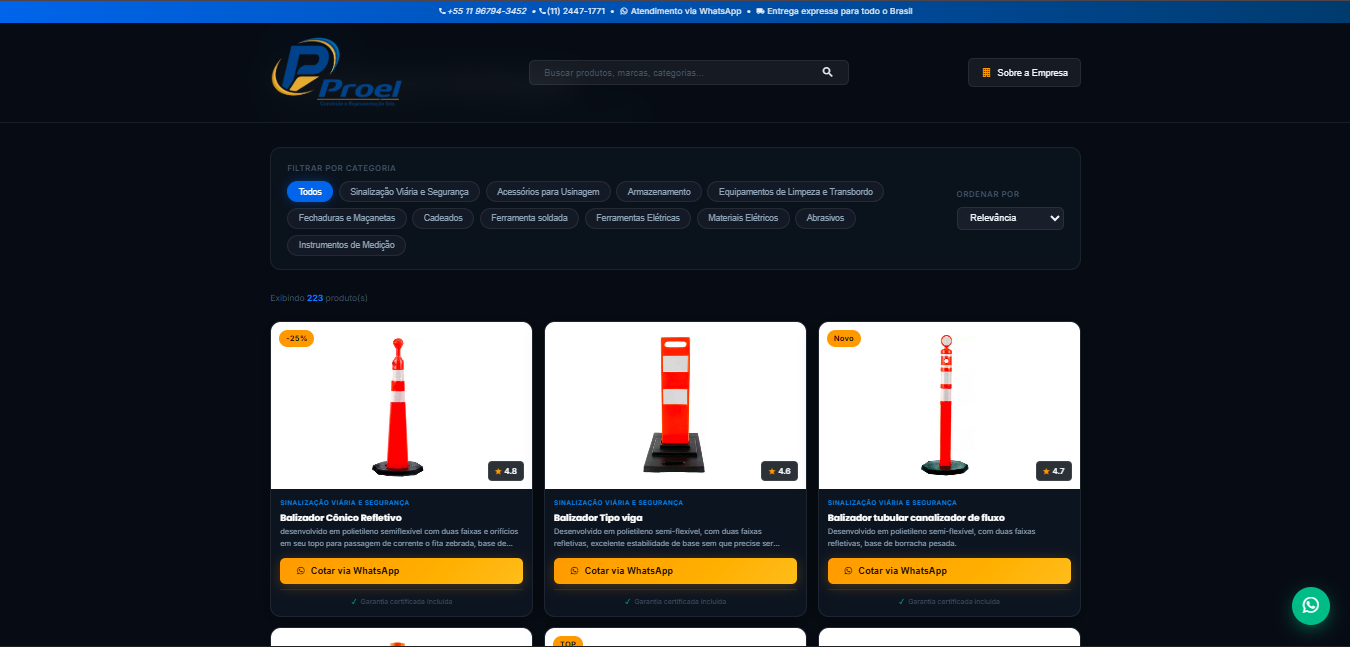
Task: Cotar via WhatsApp for Balizador Cônico Refletivo
Action: 401,571
